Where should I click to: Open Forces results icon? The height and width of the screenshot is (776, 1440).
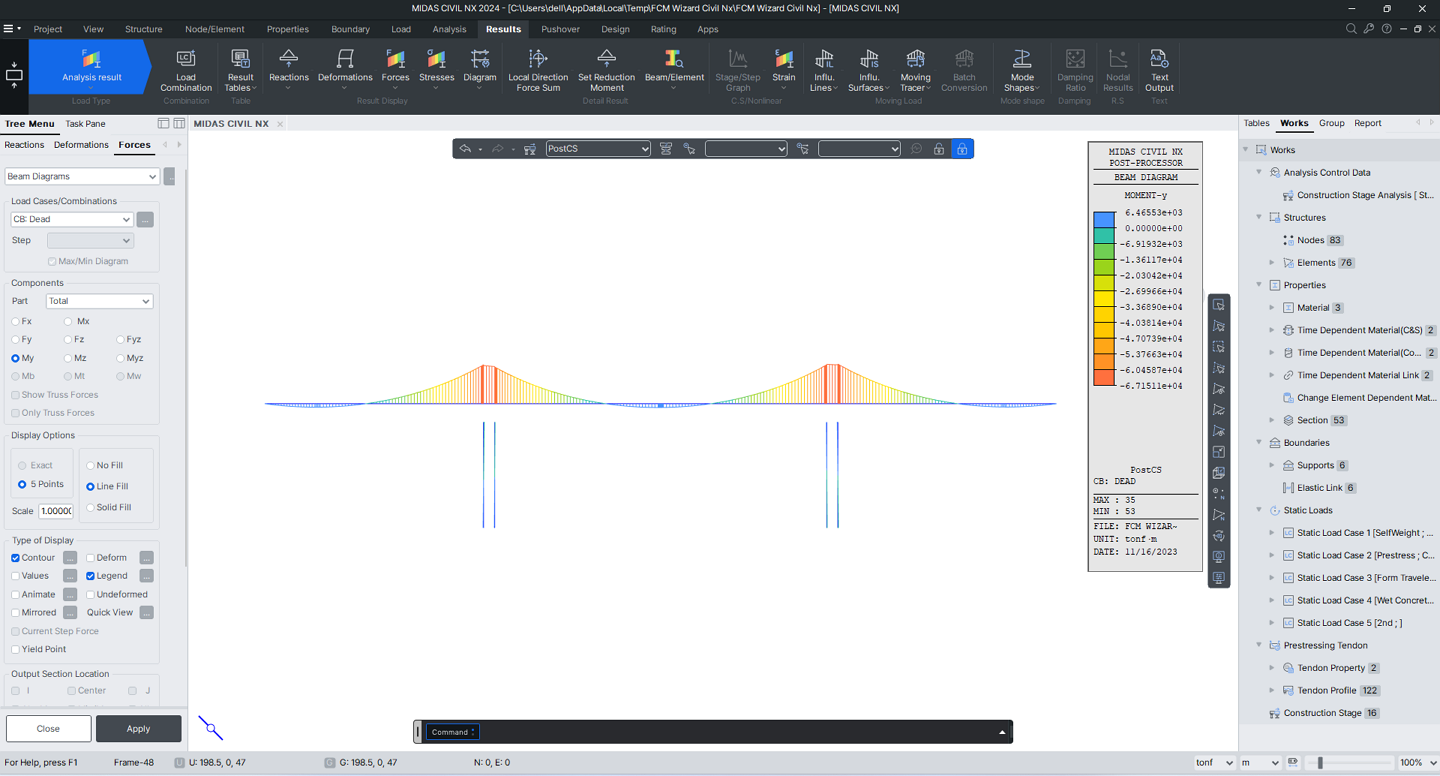click(x=395, y=70)
